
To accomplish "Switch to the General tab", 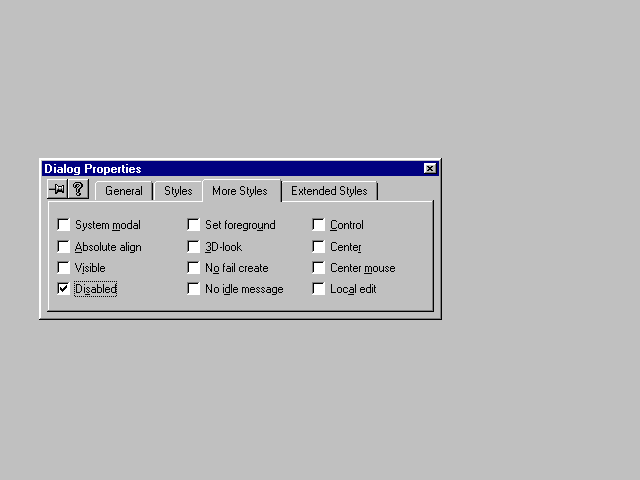I will [124, 191].
